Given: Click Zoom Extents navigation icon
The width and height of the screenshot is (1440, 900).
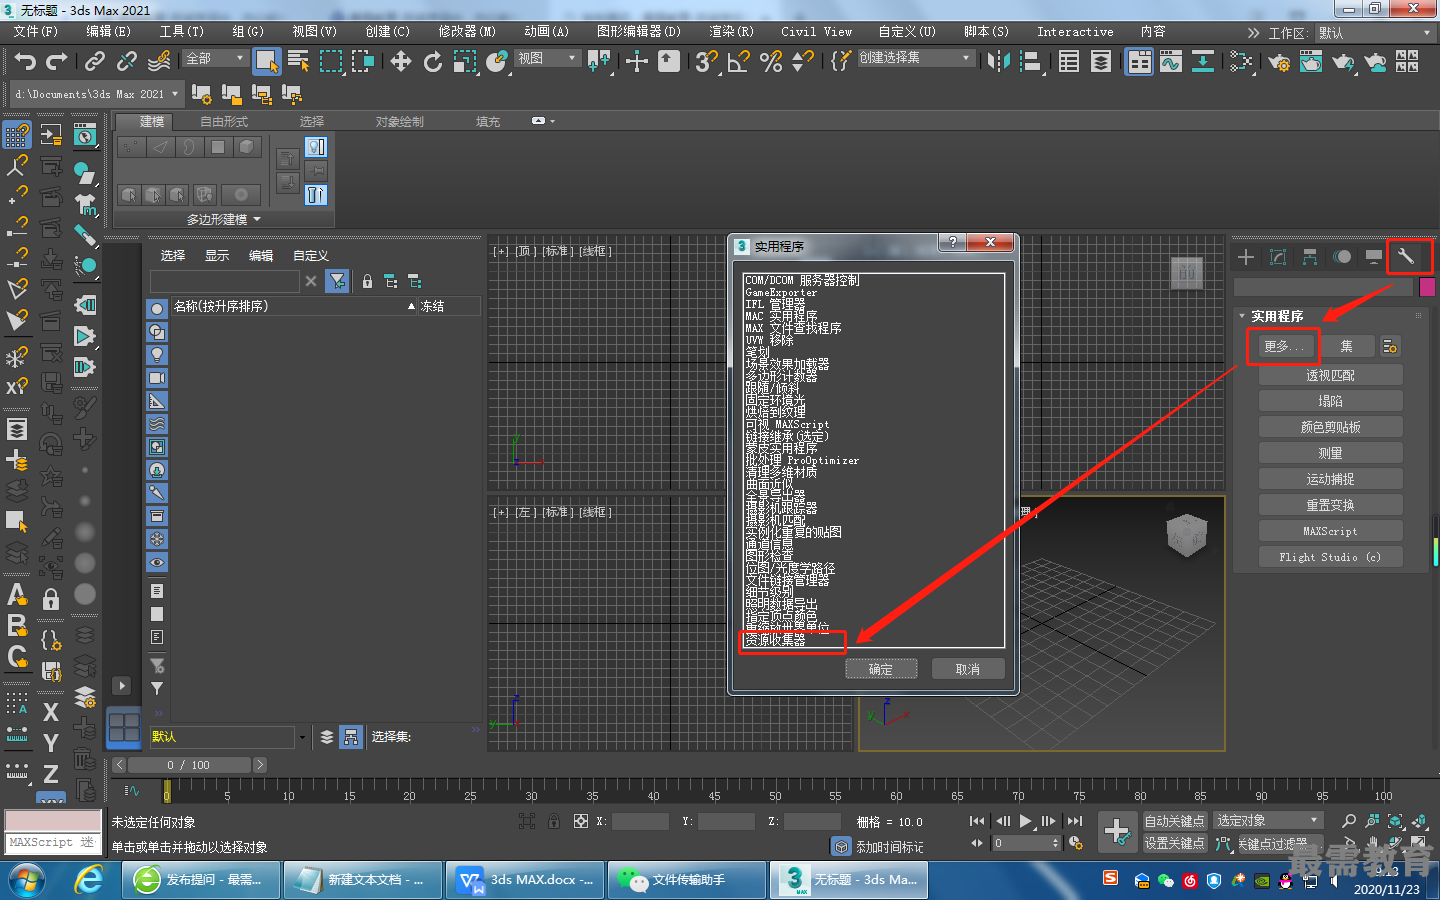Looking at the screenshot, I should [x=1395, y=821].
